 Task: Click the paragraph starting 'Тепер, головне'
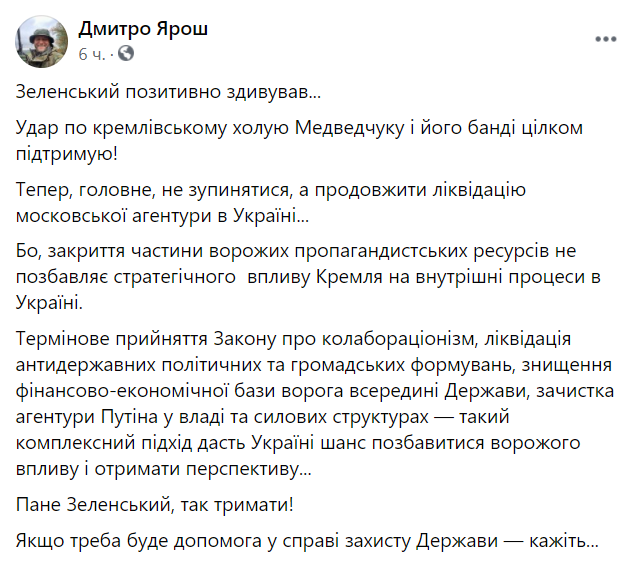(x=271, y=202)
